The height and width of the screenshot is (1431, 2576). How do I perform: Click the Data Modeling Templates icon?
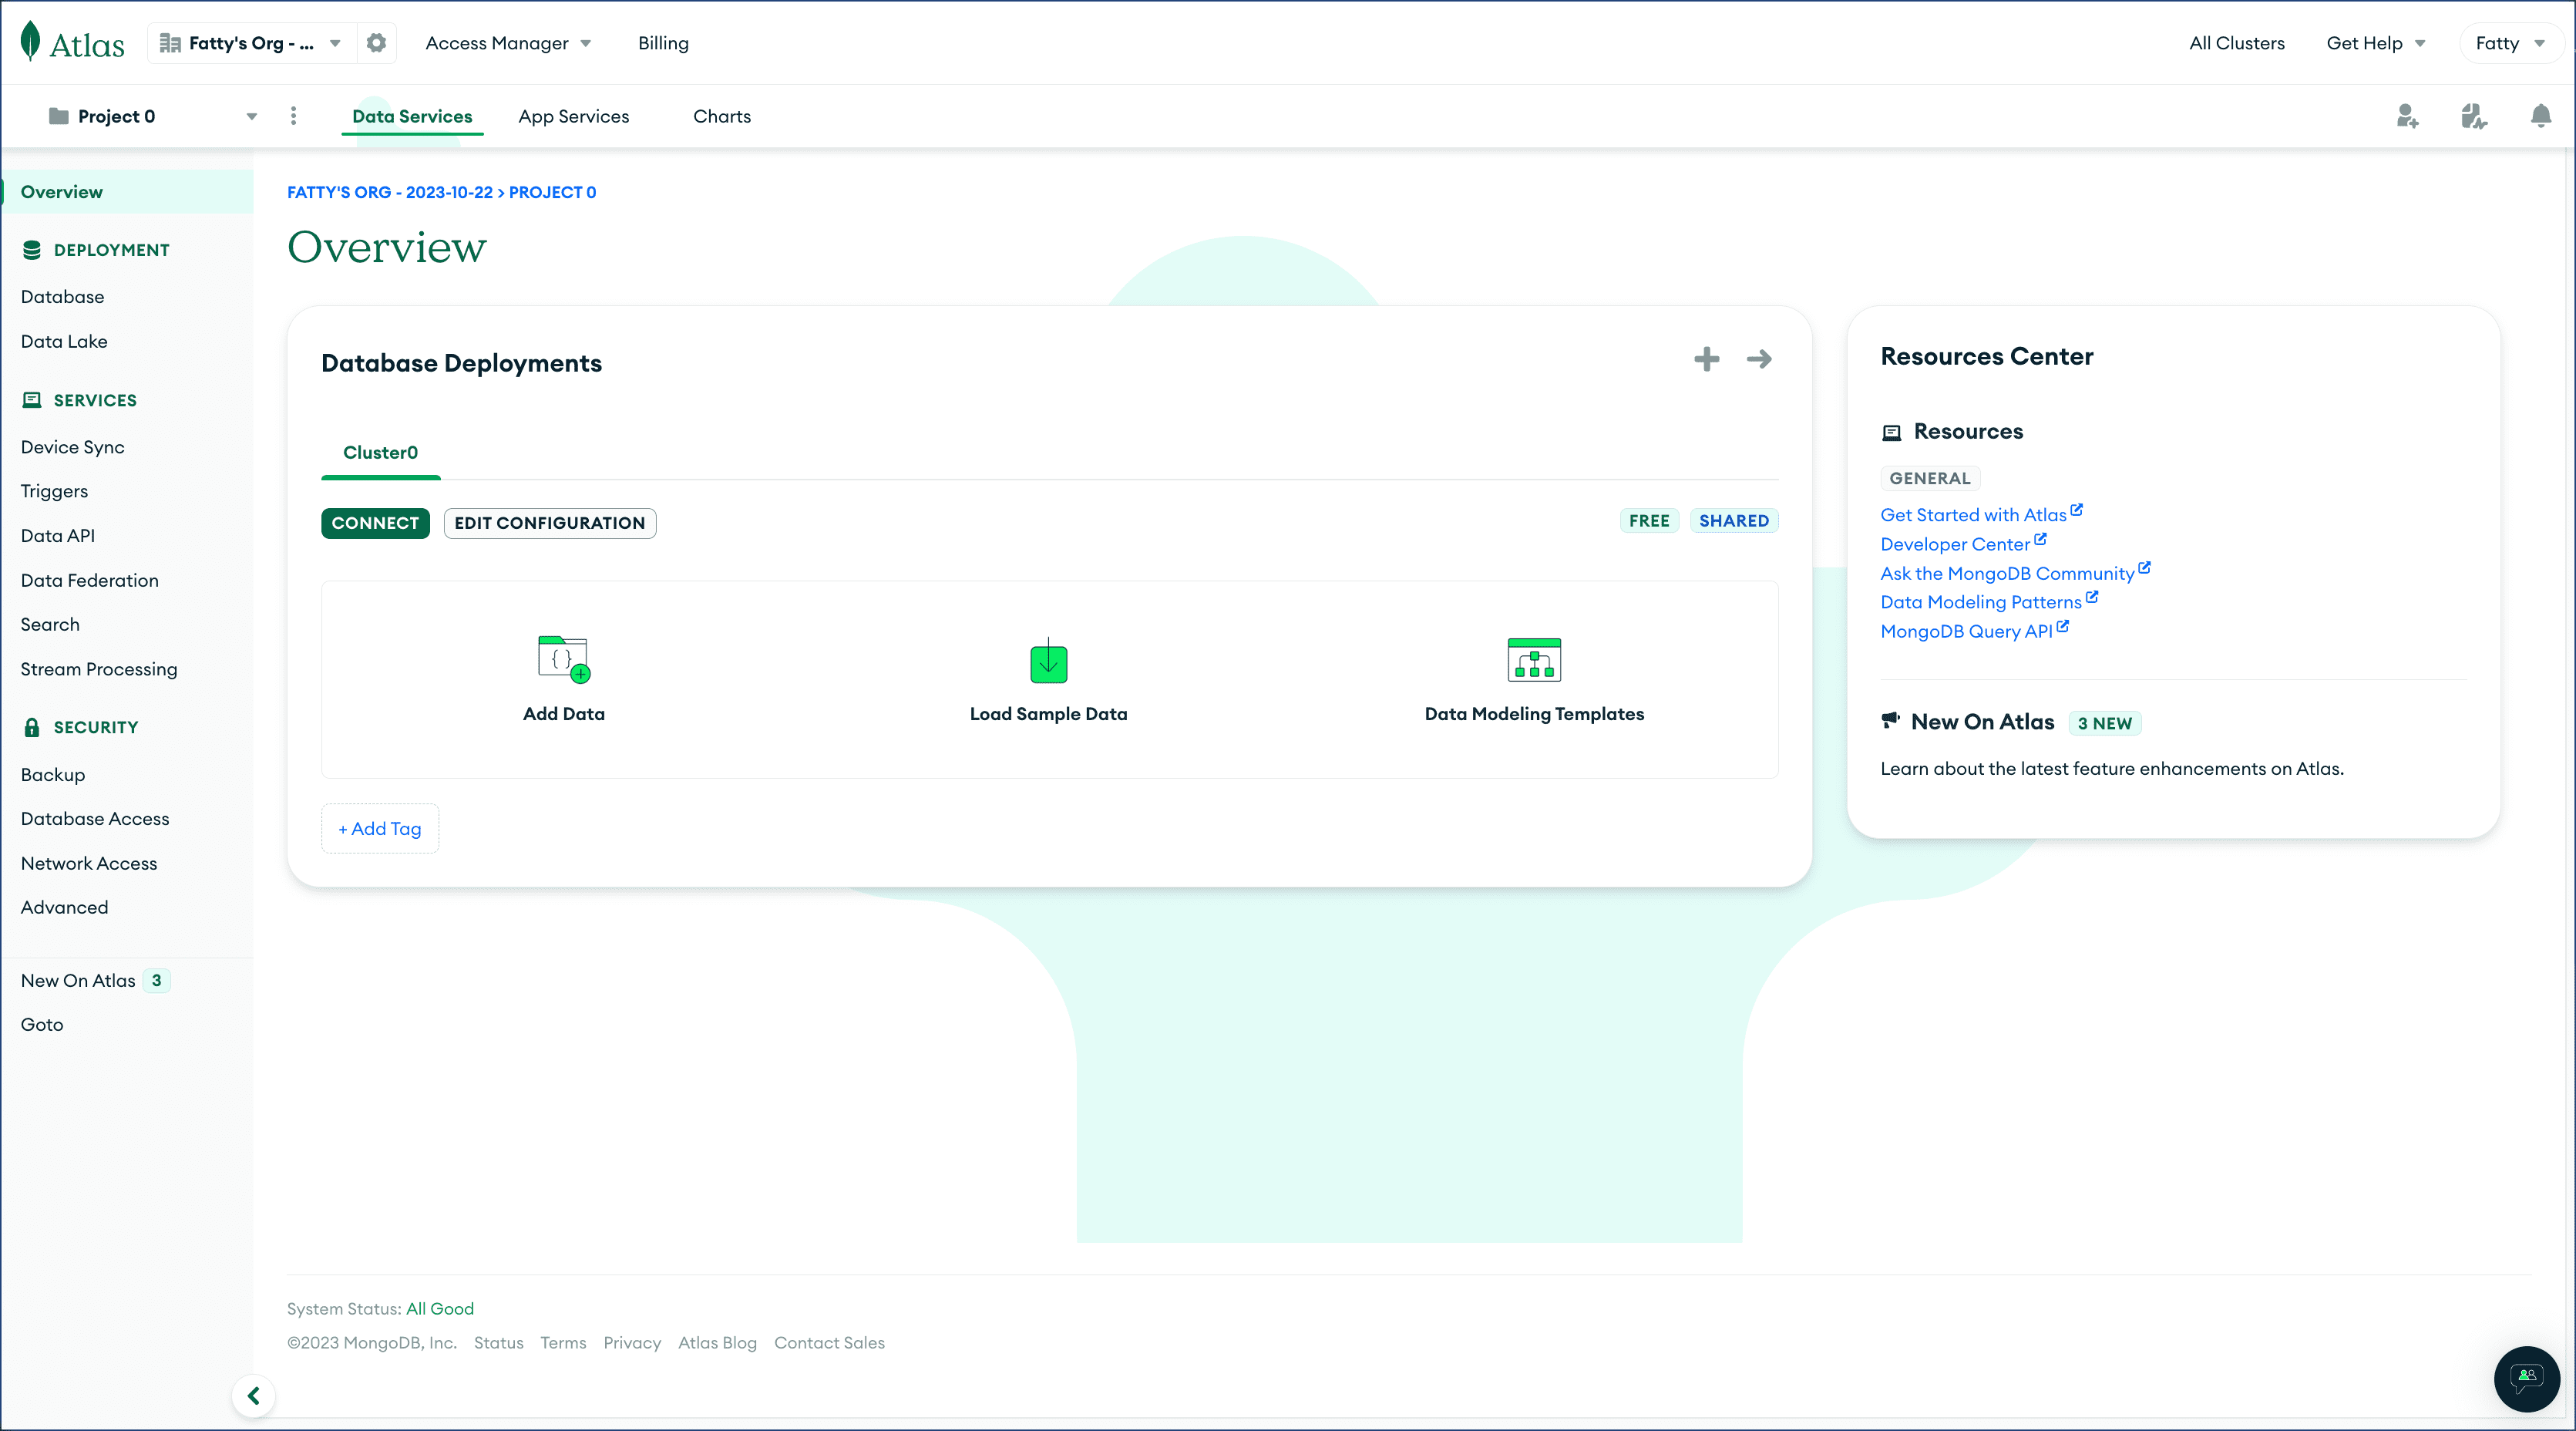click(x=1534, y=660)
